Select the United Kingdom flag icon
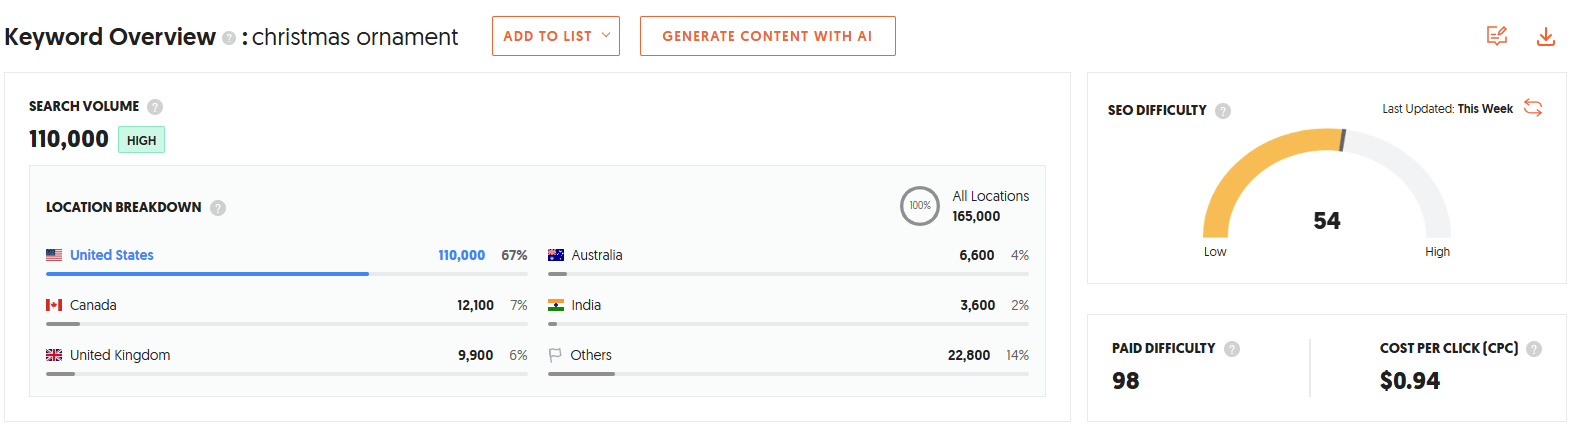 (x=54, y=355)
